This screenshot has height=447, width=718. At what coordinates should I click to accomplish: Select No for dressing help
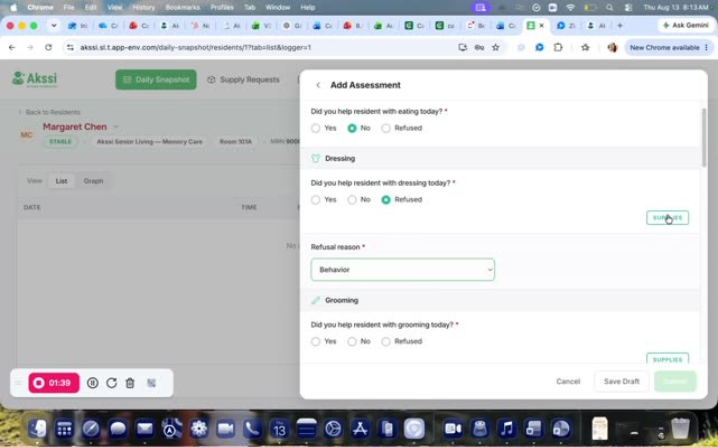[352, 200]
